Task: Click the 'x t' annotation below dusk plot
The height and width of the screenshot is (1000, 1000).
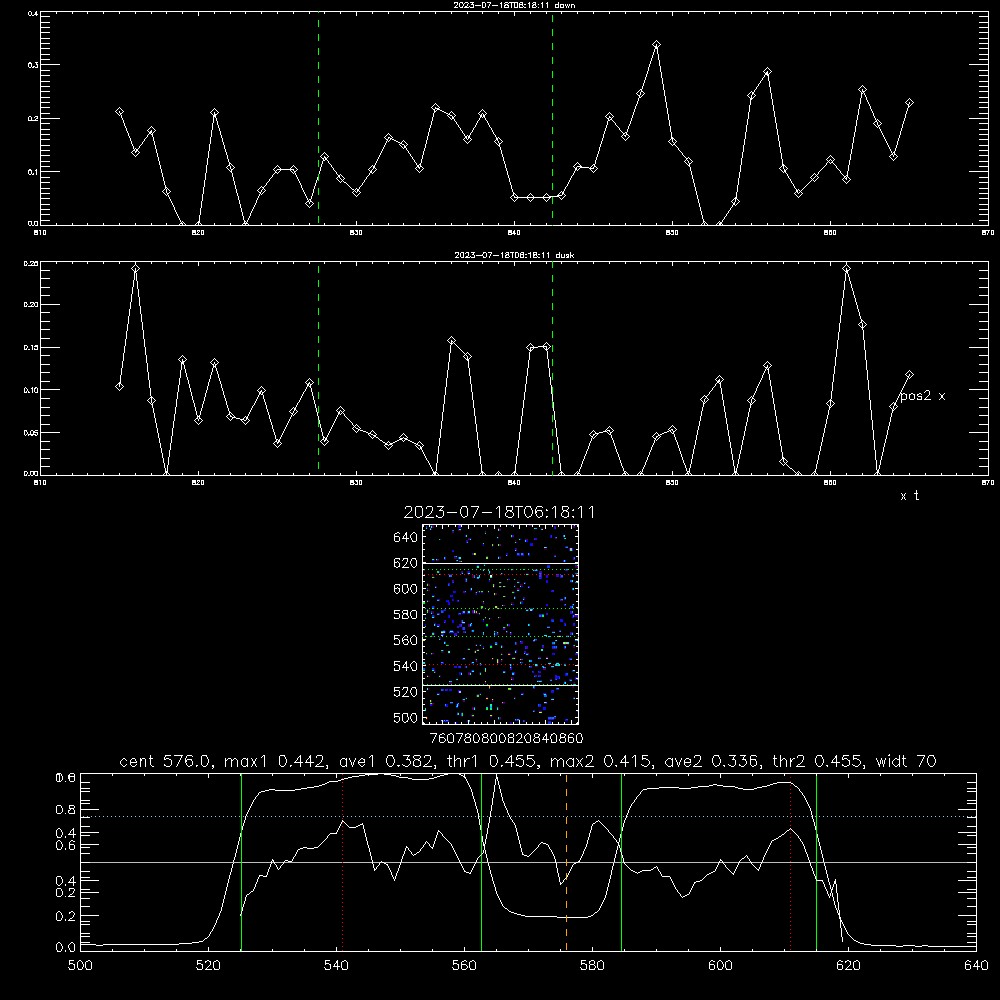Action: click(909, 496)
